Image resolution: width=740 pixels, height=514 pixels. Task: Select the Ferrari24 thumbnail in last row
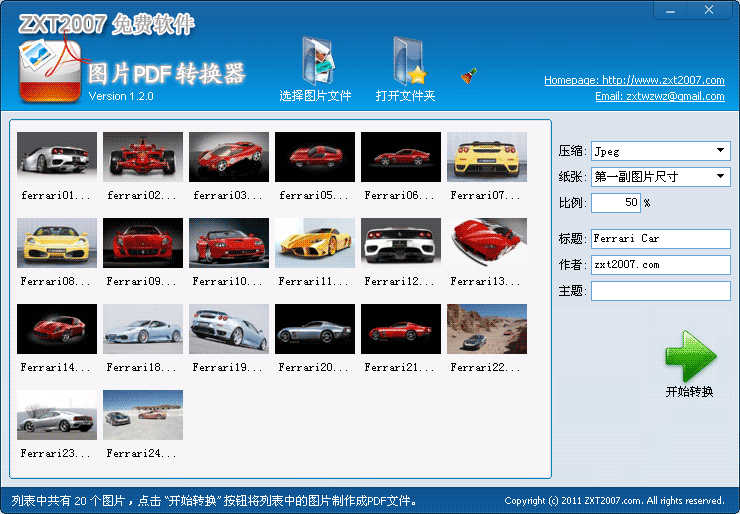(143, 414)
